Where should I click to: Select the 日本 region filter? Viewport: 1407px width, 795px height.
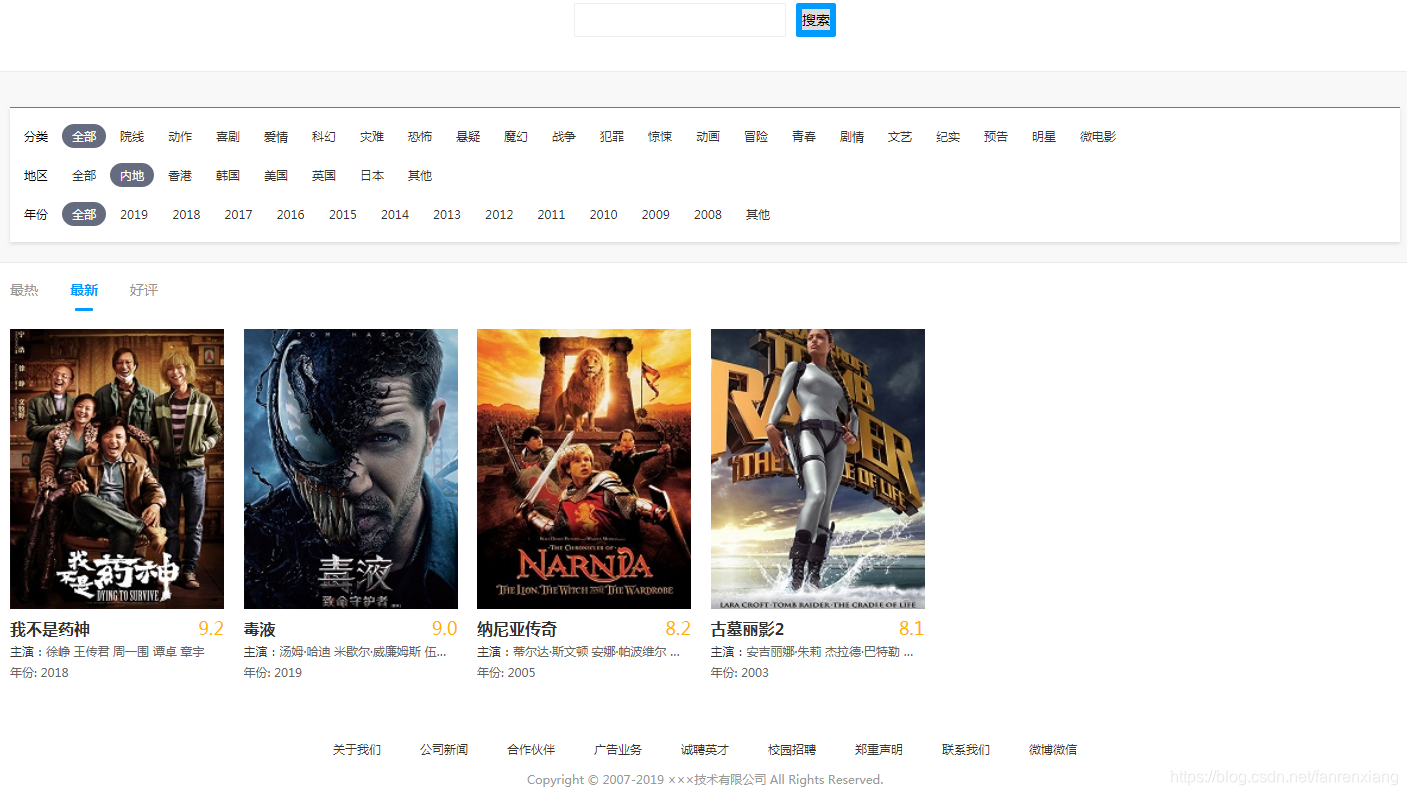[x=372, y=175]
